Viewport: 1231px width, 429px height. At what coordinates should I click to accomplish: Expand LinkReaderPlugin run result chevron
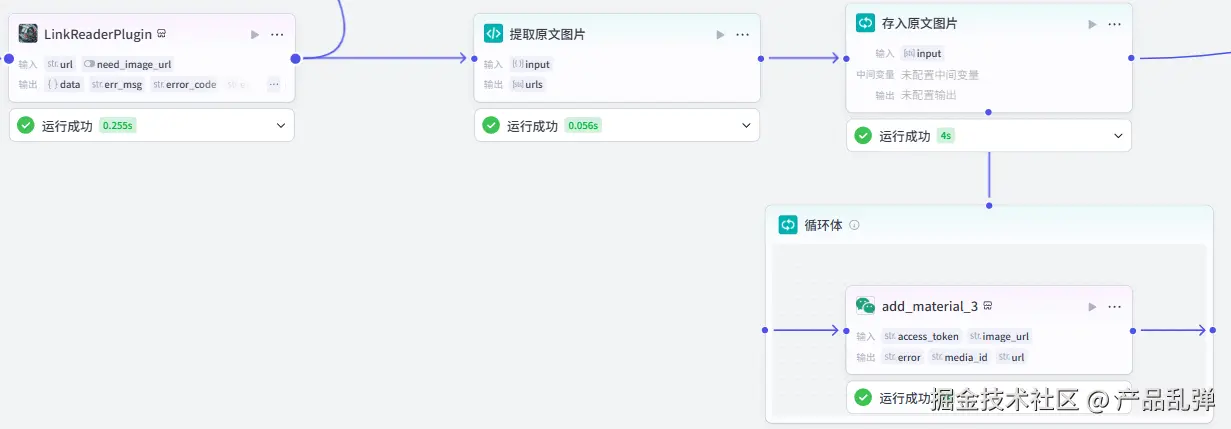tap(280, 126)
